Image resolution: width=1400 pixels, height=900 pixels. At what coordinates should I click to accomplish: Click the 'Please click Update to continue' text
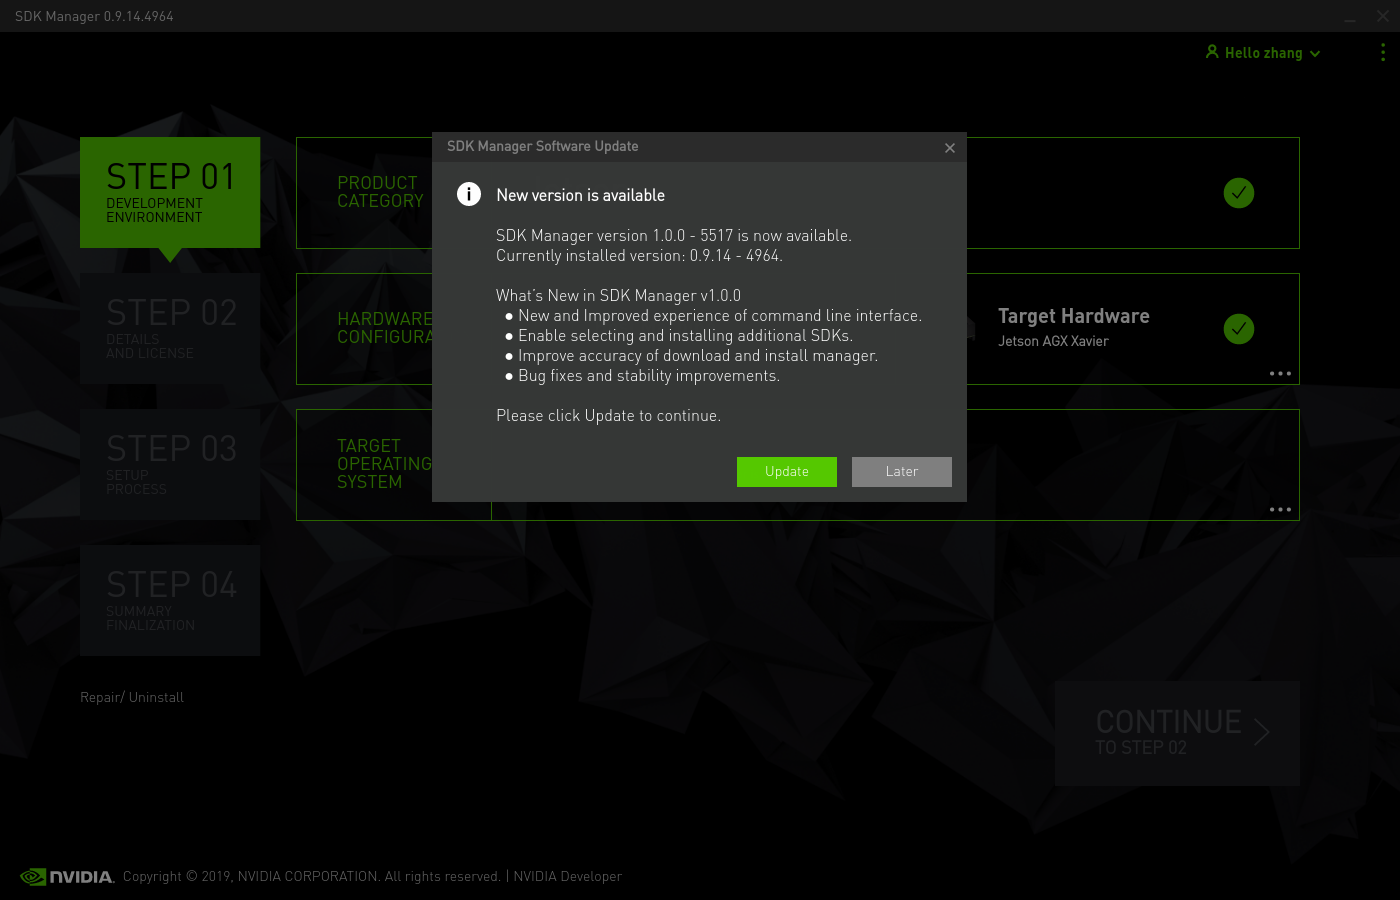608,416
